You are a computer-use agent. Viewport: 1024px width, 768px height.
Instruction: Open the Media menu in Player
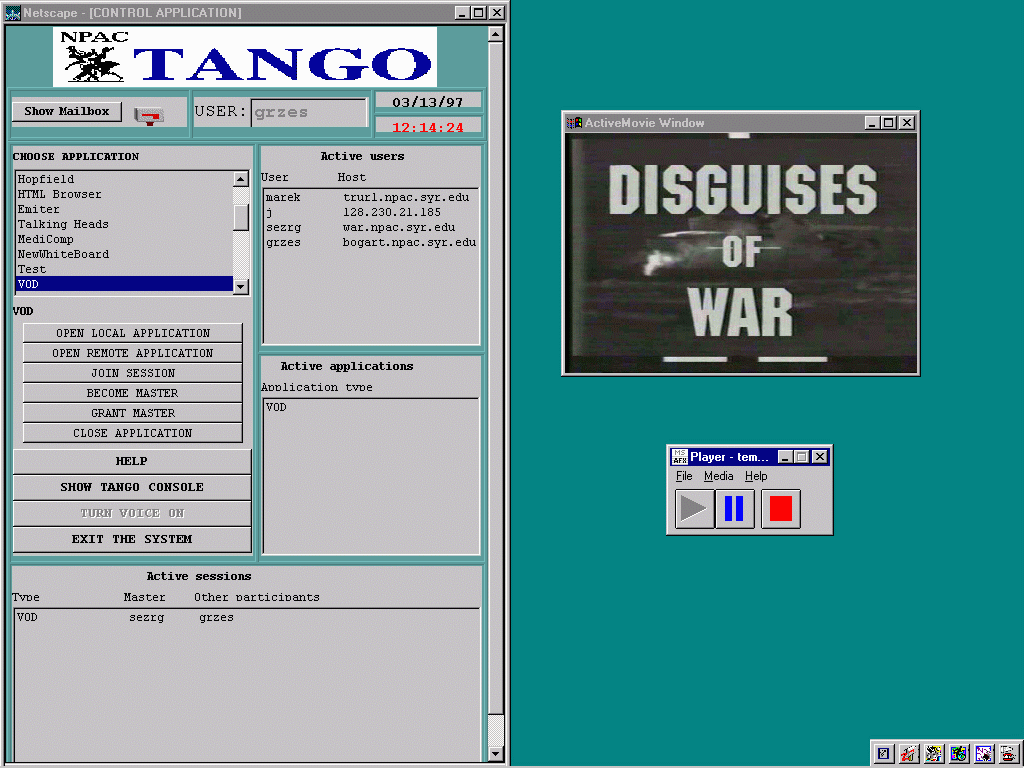pos(718,476)
